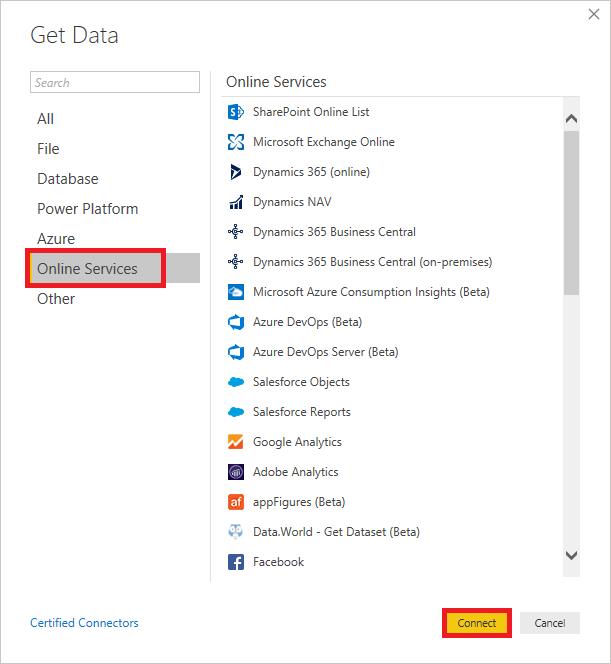The height and width of the screenshot is (664, 611).
Task: Select the Power Platform category
Action: pos(115,209)
